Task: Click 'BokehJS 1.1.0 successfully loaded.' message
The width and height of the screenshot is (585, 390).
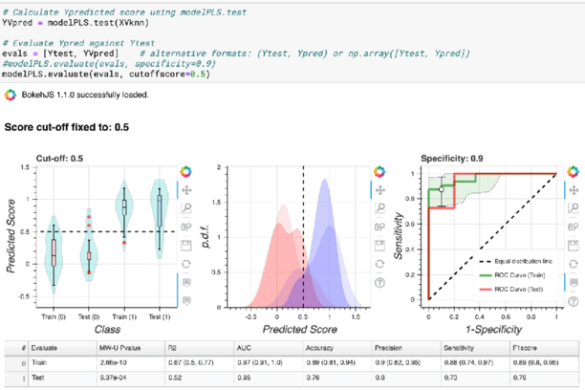Action: click(x=85, y=95)
